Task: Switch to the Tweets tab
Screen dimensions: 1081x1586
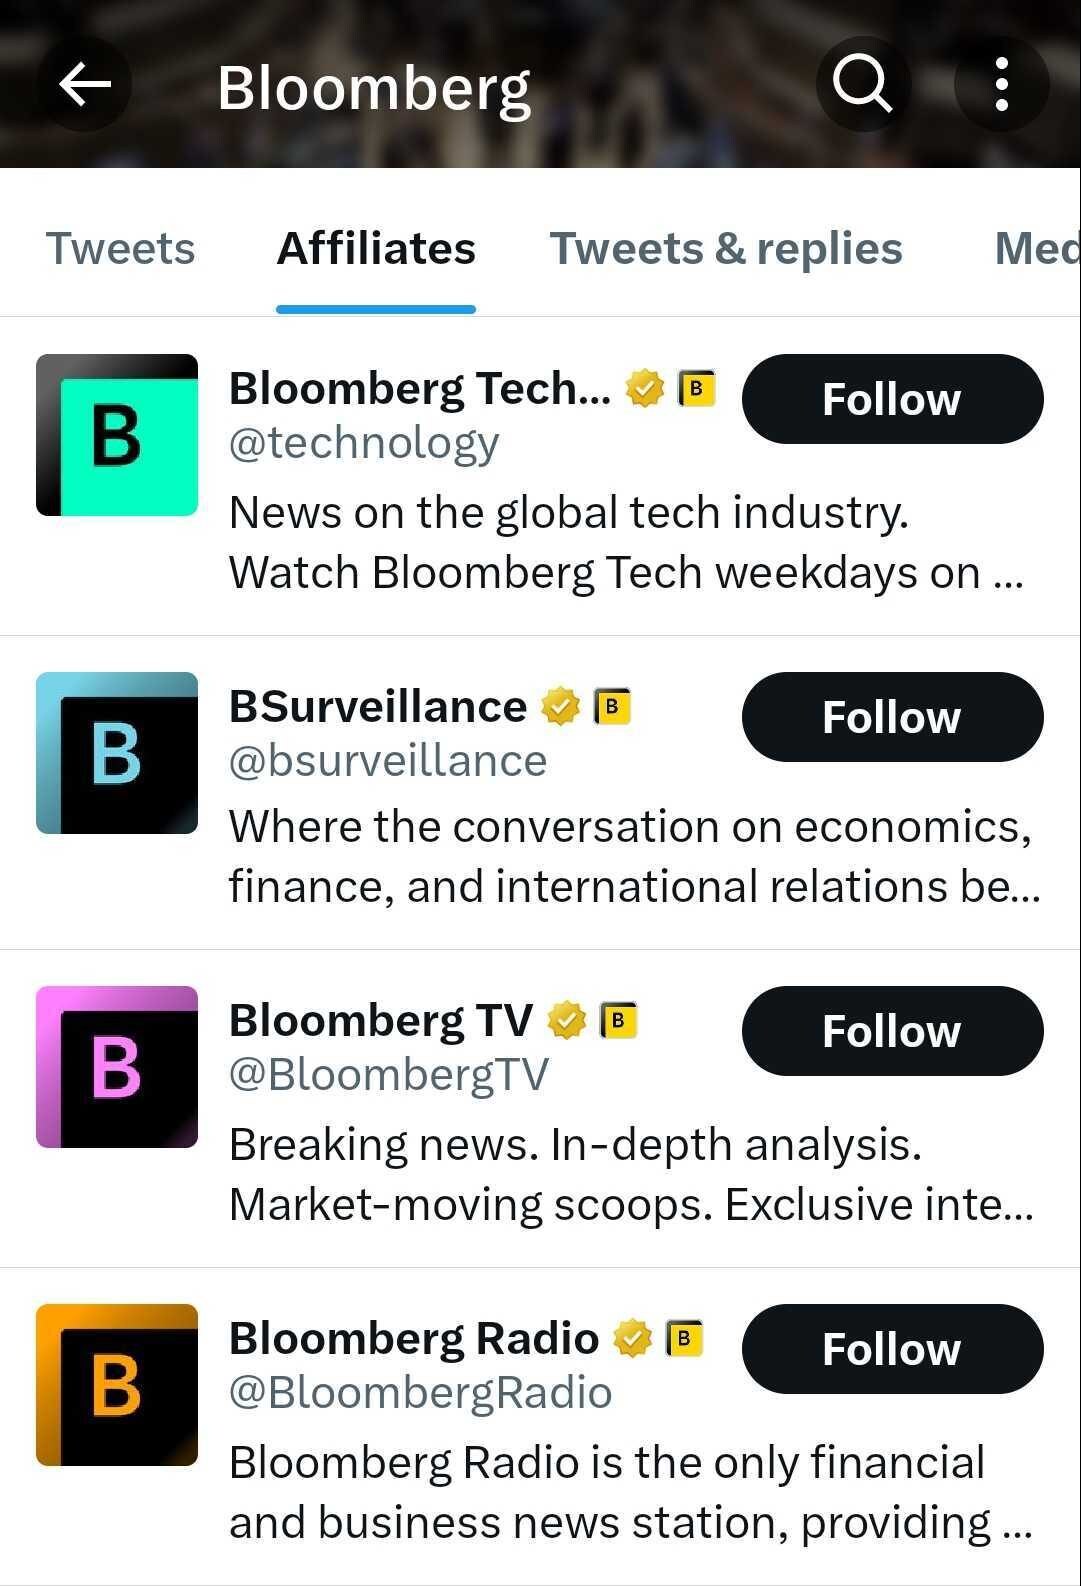Action: coord(120,248)
